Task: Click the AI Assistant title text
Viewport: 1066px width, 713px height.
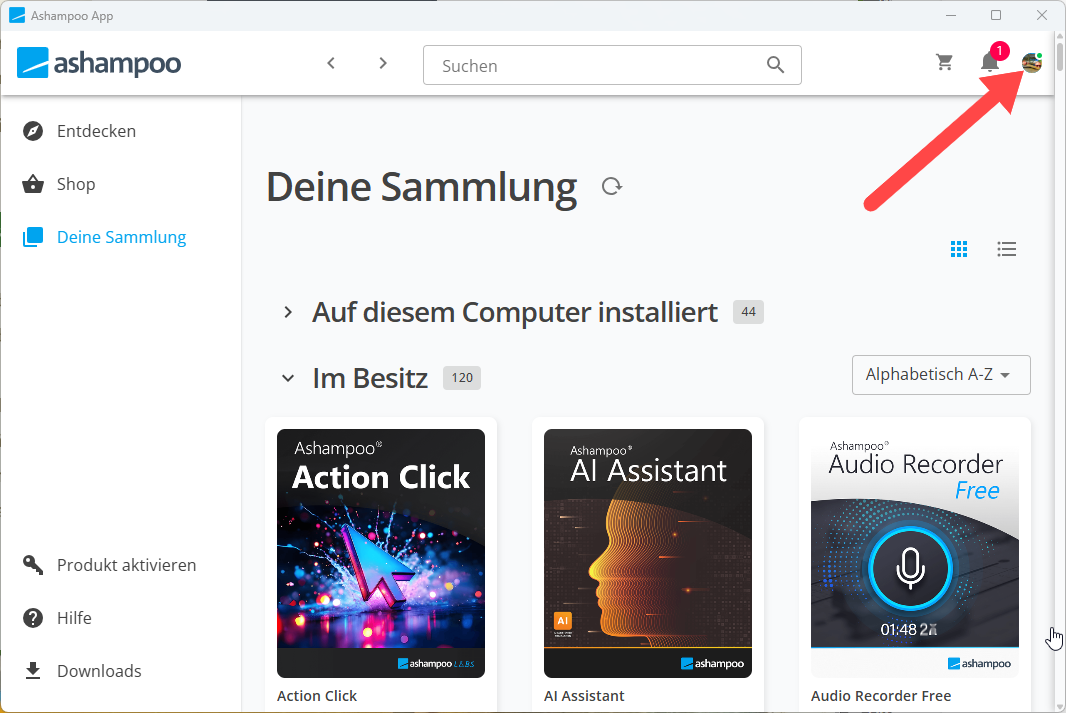Action: [584, 696]
